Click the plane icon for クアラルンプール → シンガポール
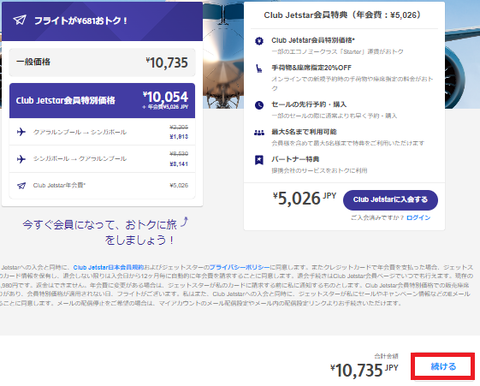The width and height of the screenshot is (480, 386). point(21,132)
